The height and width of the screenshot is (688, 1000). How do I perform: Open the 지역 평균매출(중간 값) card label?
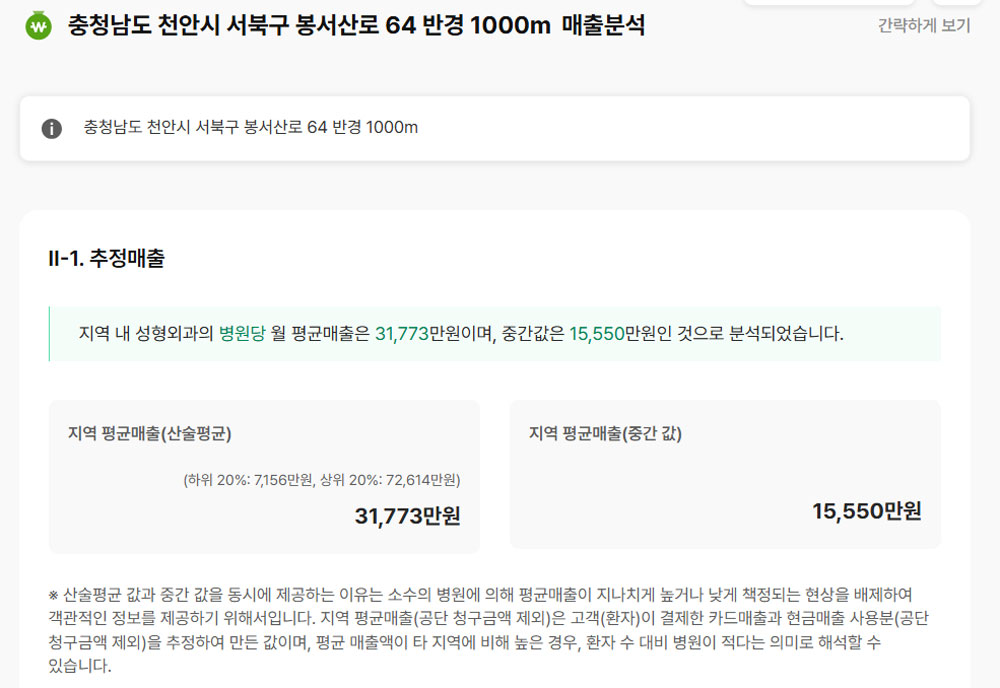pyautogui.click(x=605, y=434)
